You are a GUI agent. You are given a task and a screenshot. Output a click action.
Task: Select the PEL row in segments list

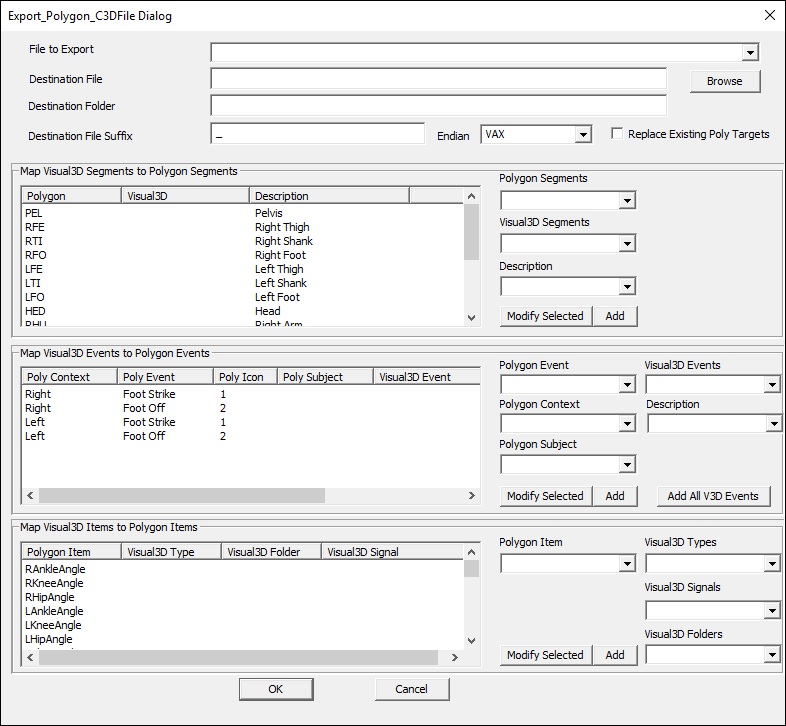pyautogui.click(x=243, y=213)
